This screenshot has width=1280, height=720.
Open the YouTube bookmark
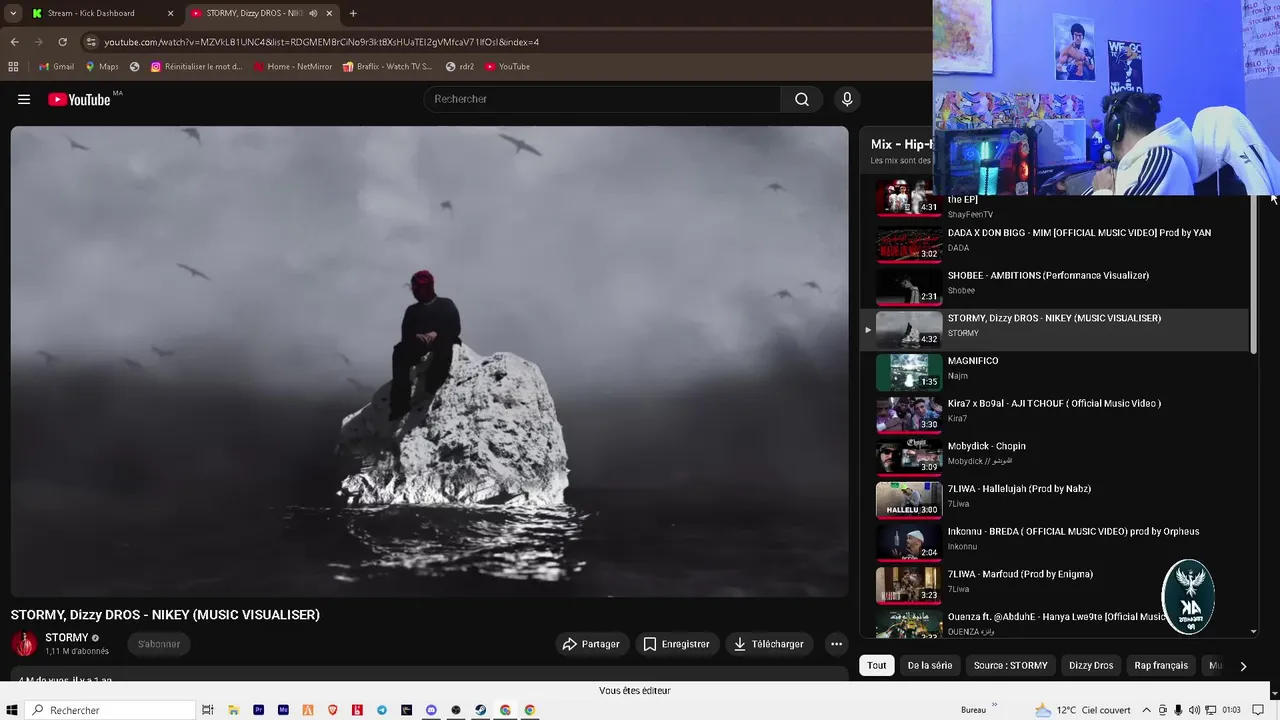(507, 67)
